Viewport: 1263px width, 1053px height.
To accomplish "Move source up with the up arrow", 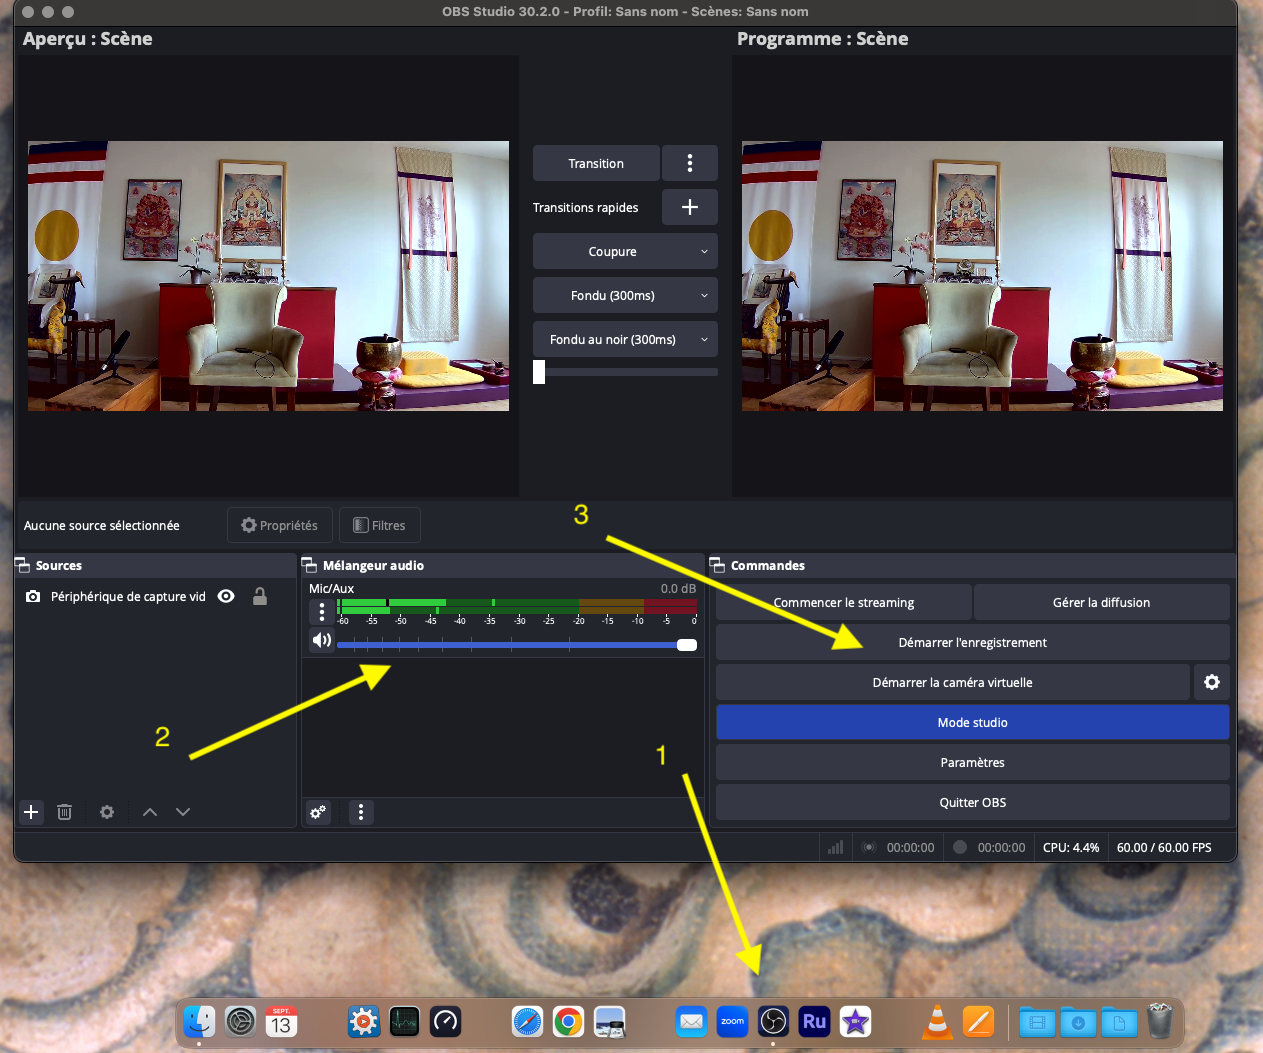I will click(x=150, y=812).
